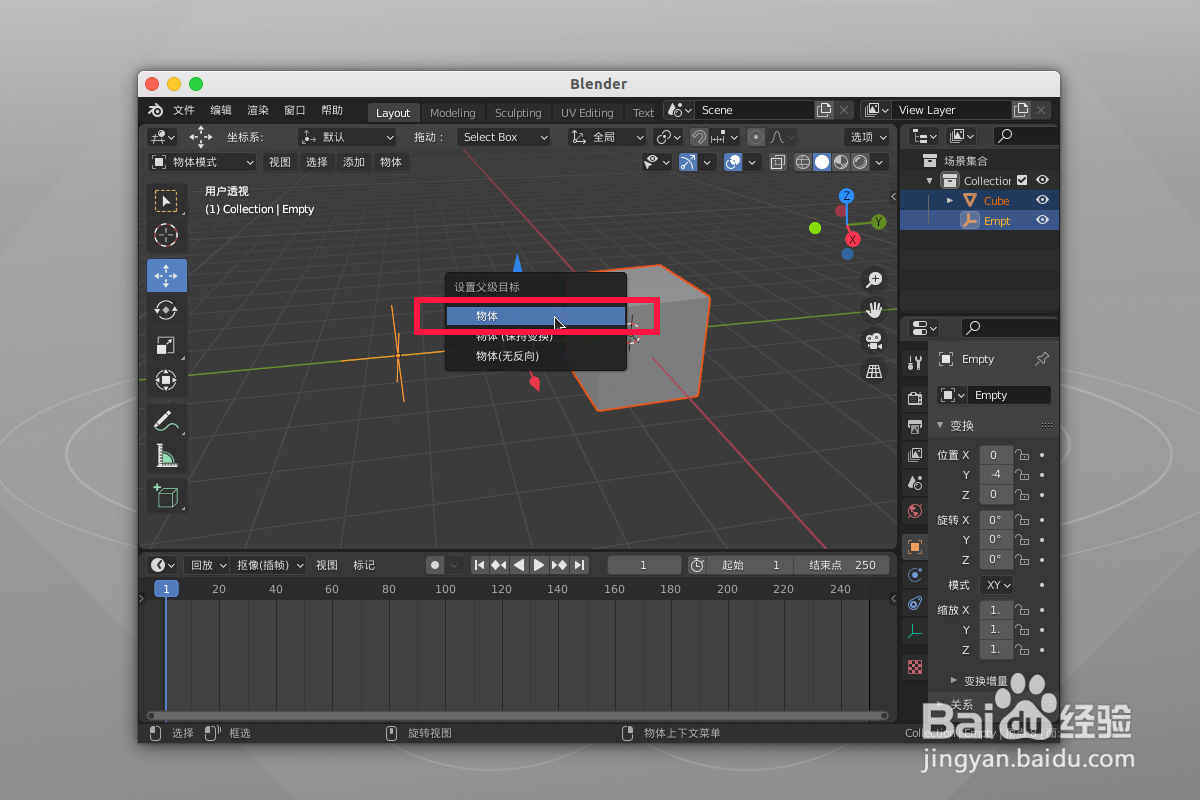Open the Output properties printer tab
Screen dimensions: 1200x800
tap(914, 426)
